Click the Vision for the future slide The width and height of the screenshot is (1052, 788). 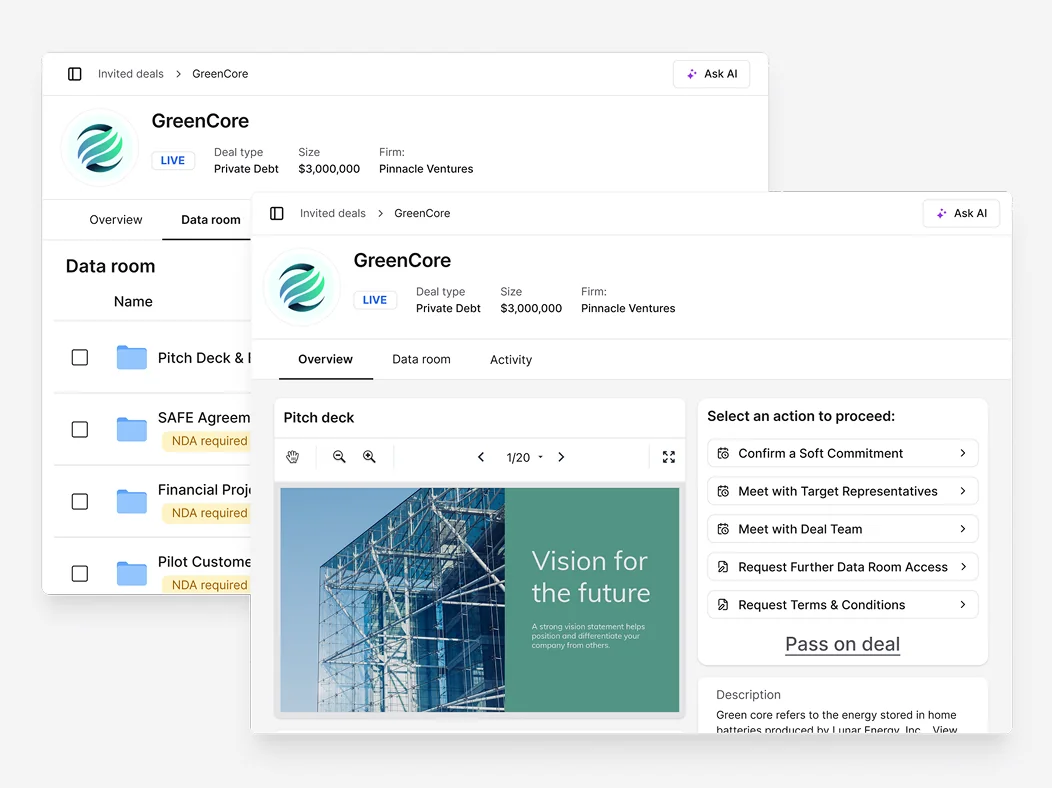click(x=480, y=600)
